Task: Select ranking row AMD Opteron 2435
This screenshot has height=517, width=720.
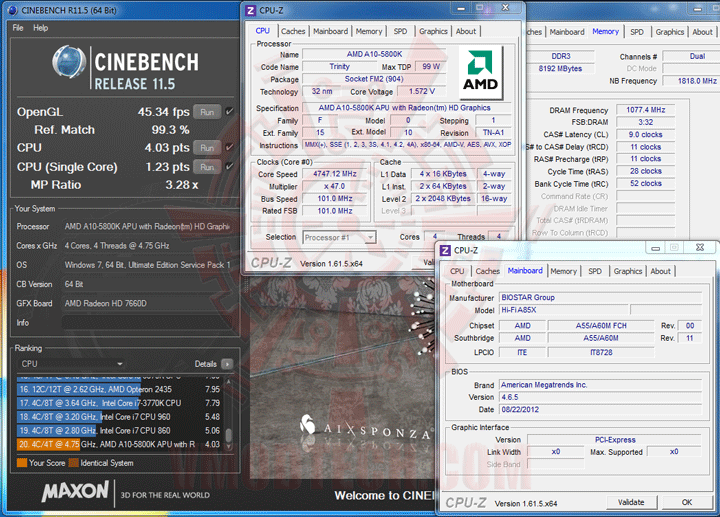Action: pos(120,389)
